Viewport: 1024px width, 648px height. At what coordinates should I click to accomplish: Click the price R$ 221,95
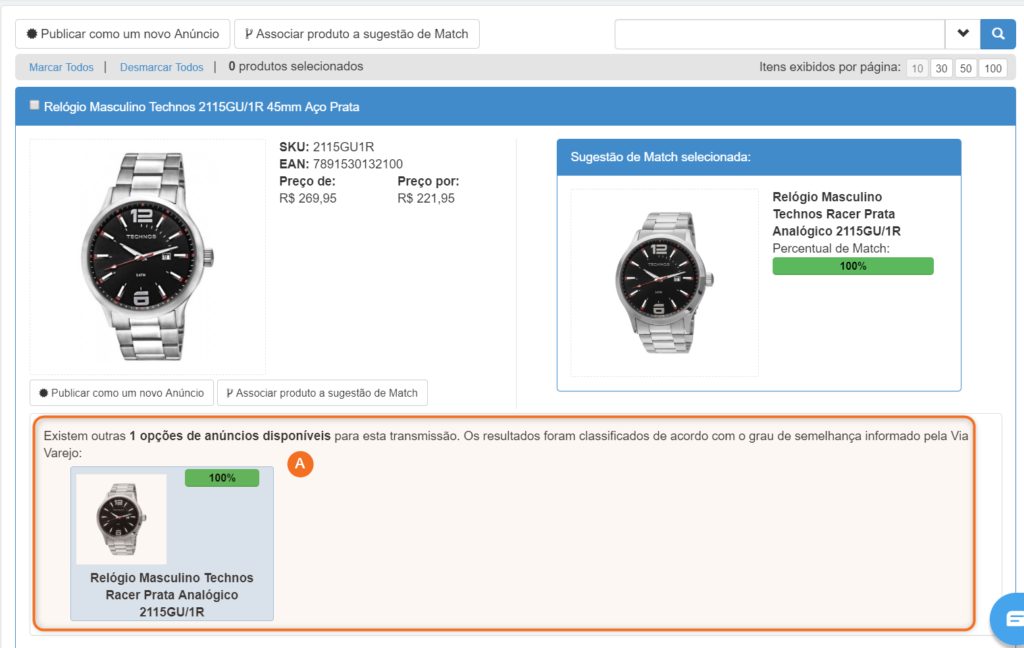coord(426,198)
